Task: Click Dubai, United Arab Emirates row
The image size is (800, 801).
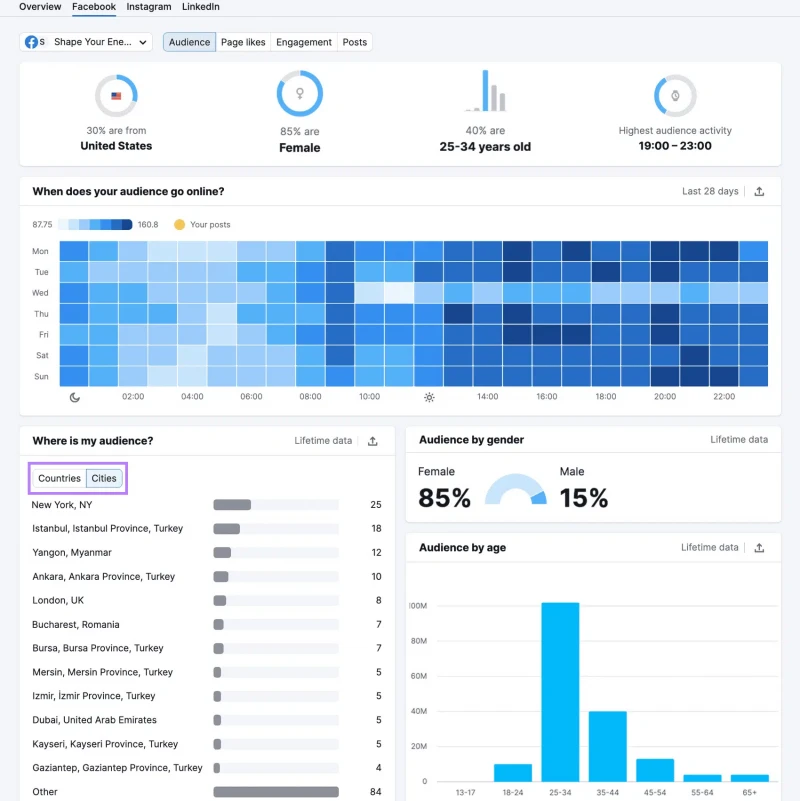Action: tap(206, 720)
